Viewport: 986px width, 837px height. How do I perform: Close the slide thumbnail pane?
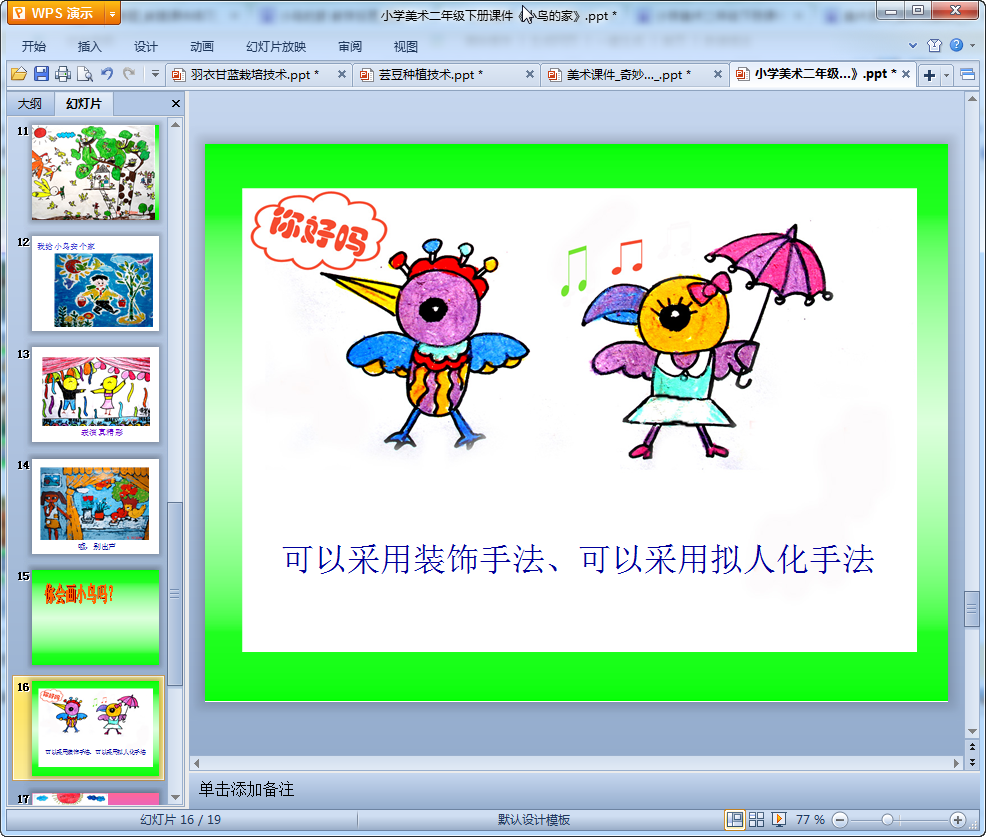(176, 104)
